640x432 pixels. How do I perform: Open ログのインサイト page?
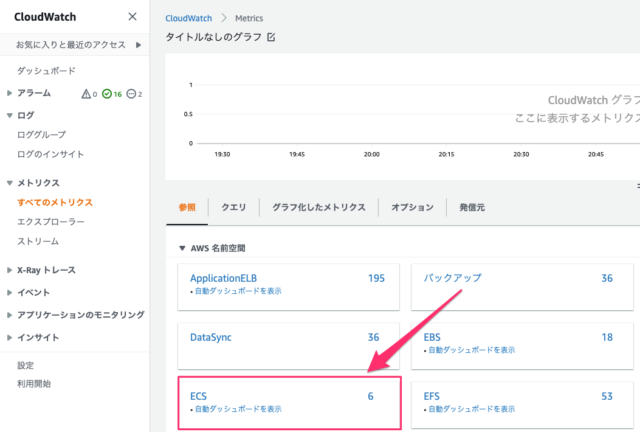coord(51,154)
